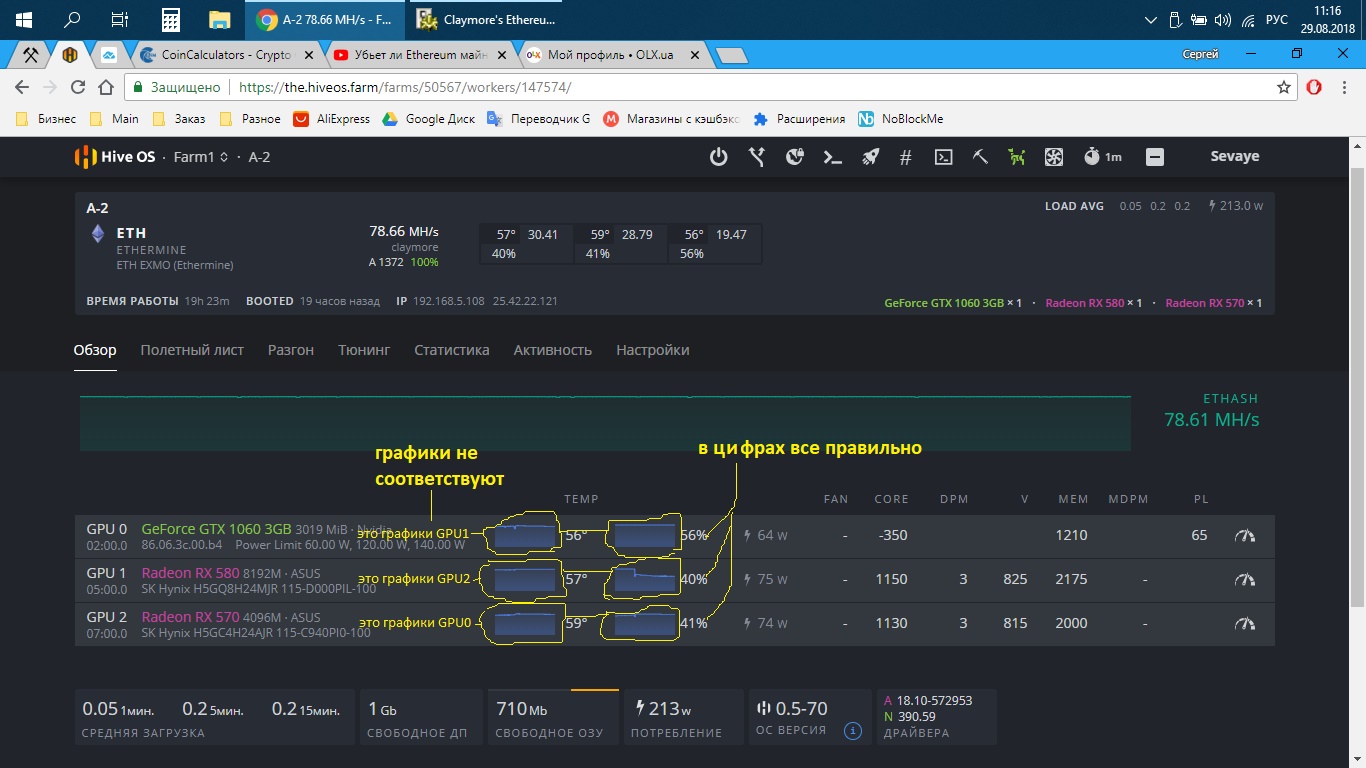Switch to Claymore's Ethereum taskbar window
Image resolution: width=1366 pixels, height=768 pixels.
[x=487, y=20]
